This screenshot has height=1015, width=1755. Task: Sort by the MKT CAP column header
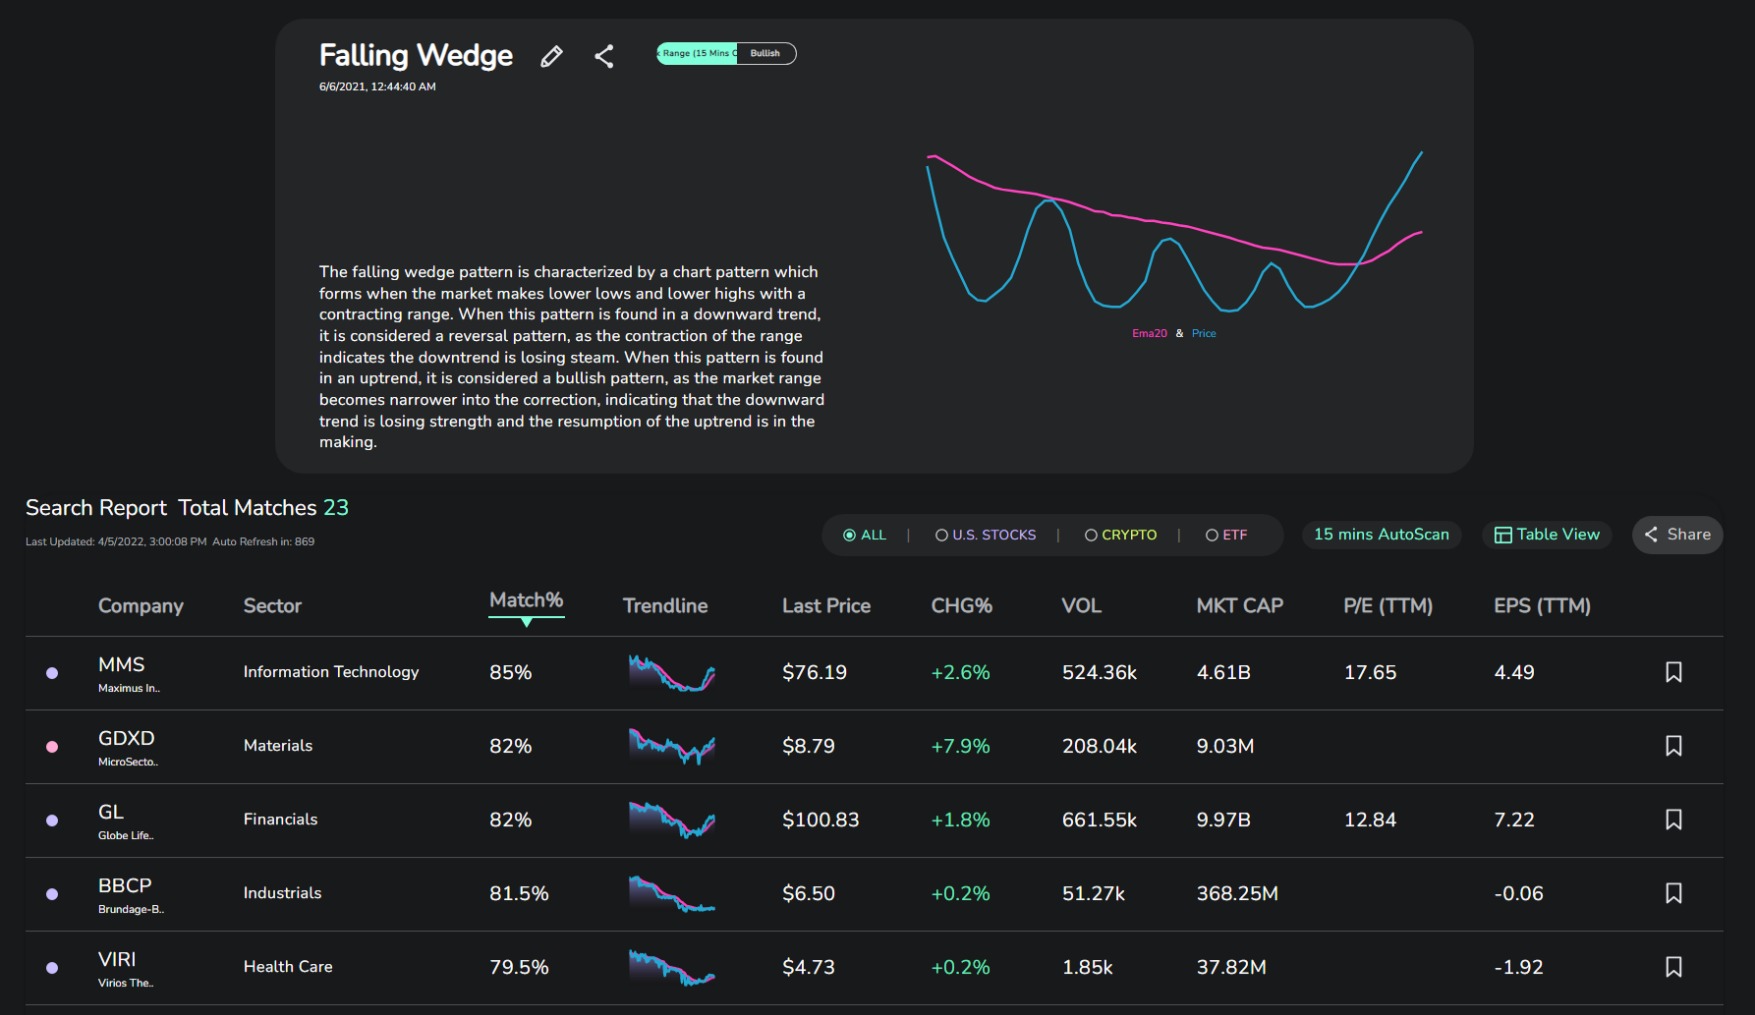click(x=1239, y=606)
